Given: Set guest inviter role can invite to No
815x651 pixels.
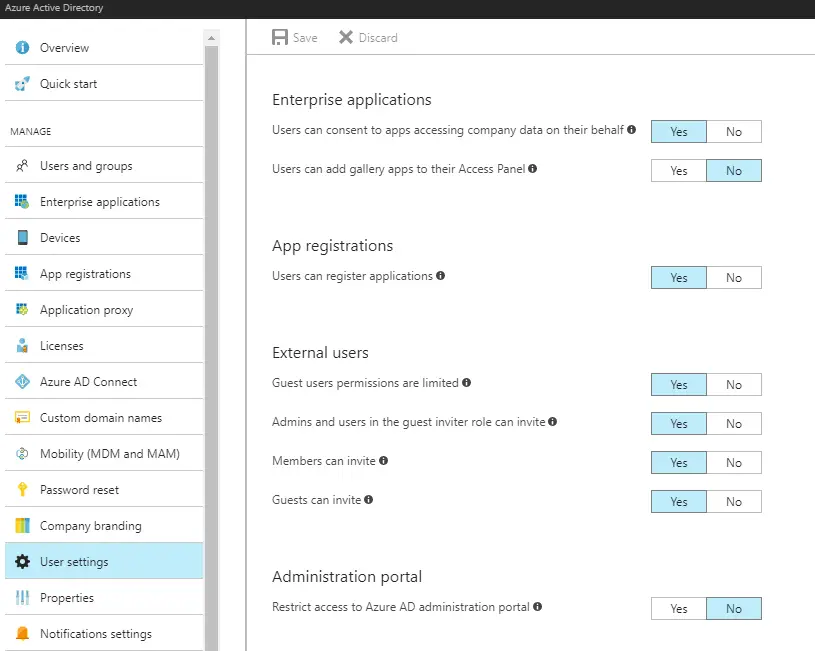Looking at the screenshot, I should [x=734, y=424].
